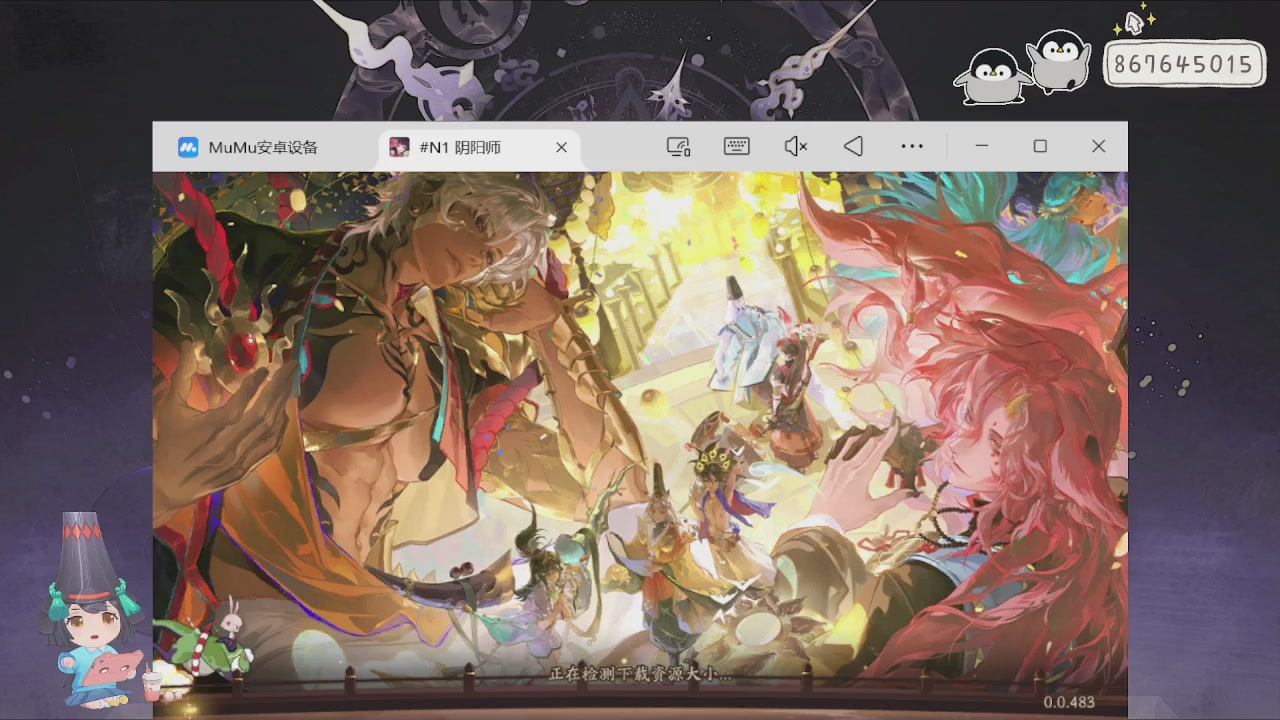Click the version number 0.0.483
Viewport: 1280px width, 720px height.
1069,702
